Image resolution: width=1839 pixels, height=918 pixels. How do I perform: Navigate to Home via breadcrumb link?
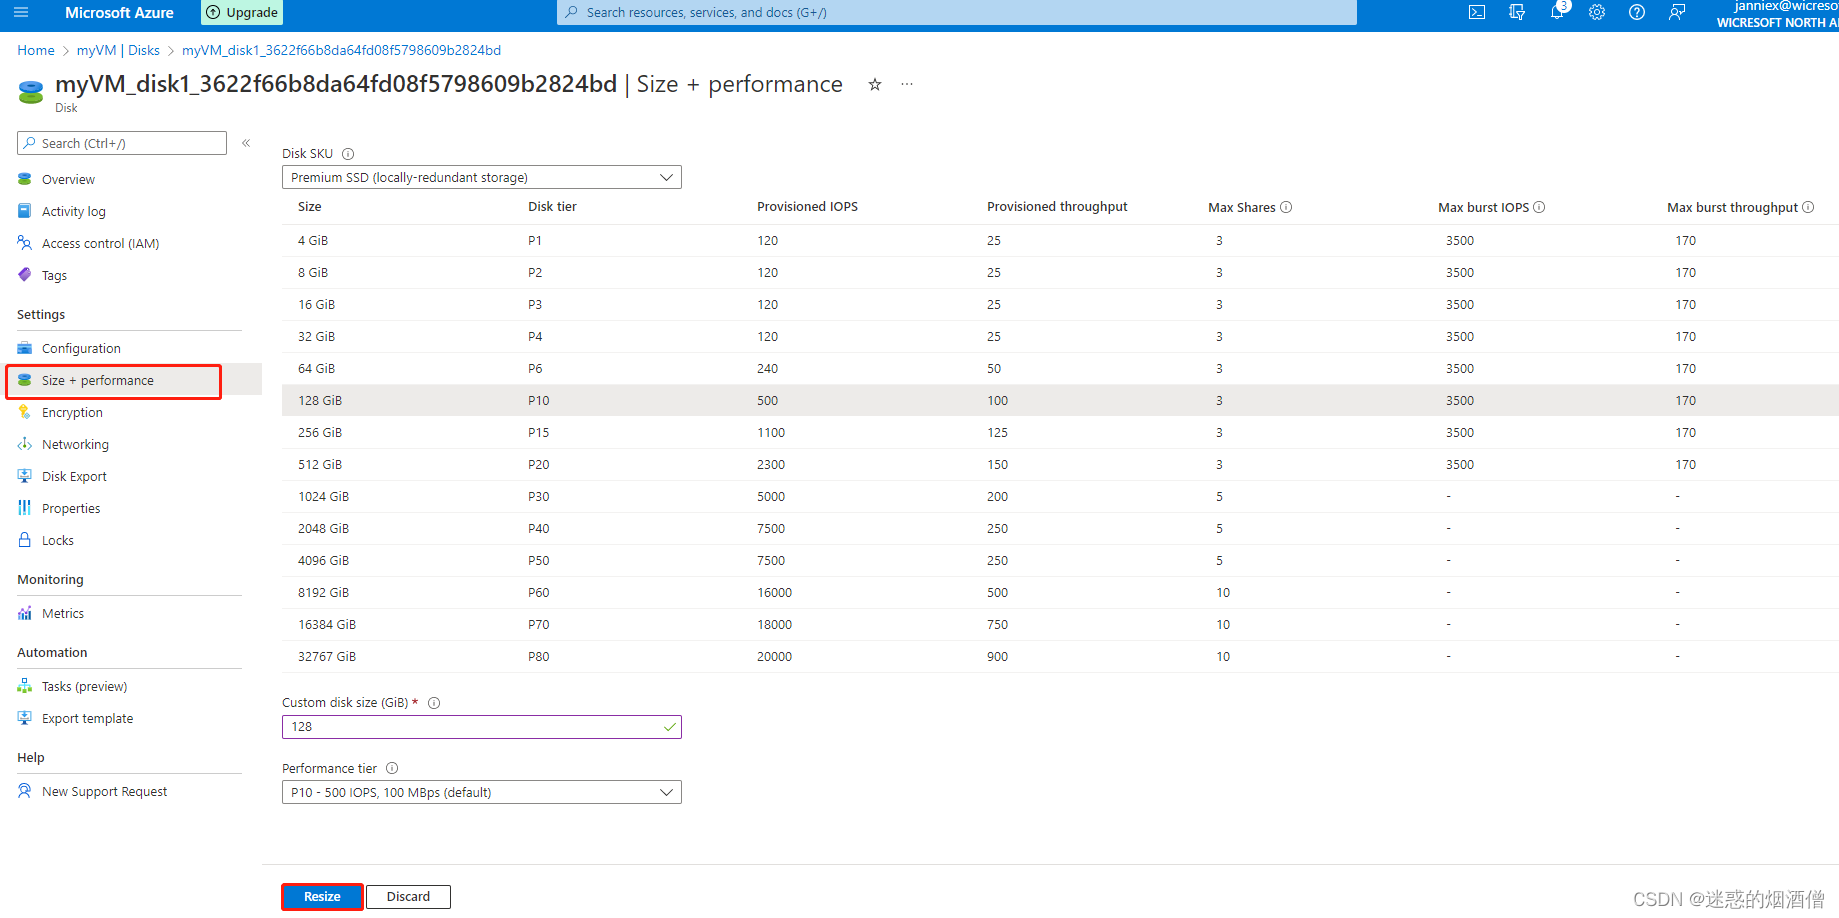click(x=35, y=50)
